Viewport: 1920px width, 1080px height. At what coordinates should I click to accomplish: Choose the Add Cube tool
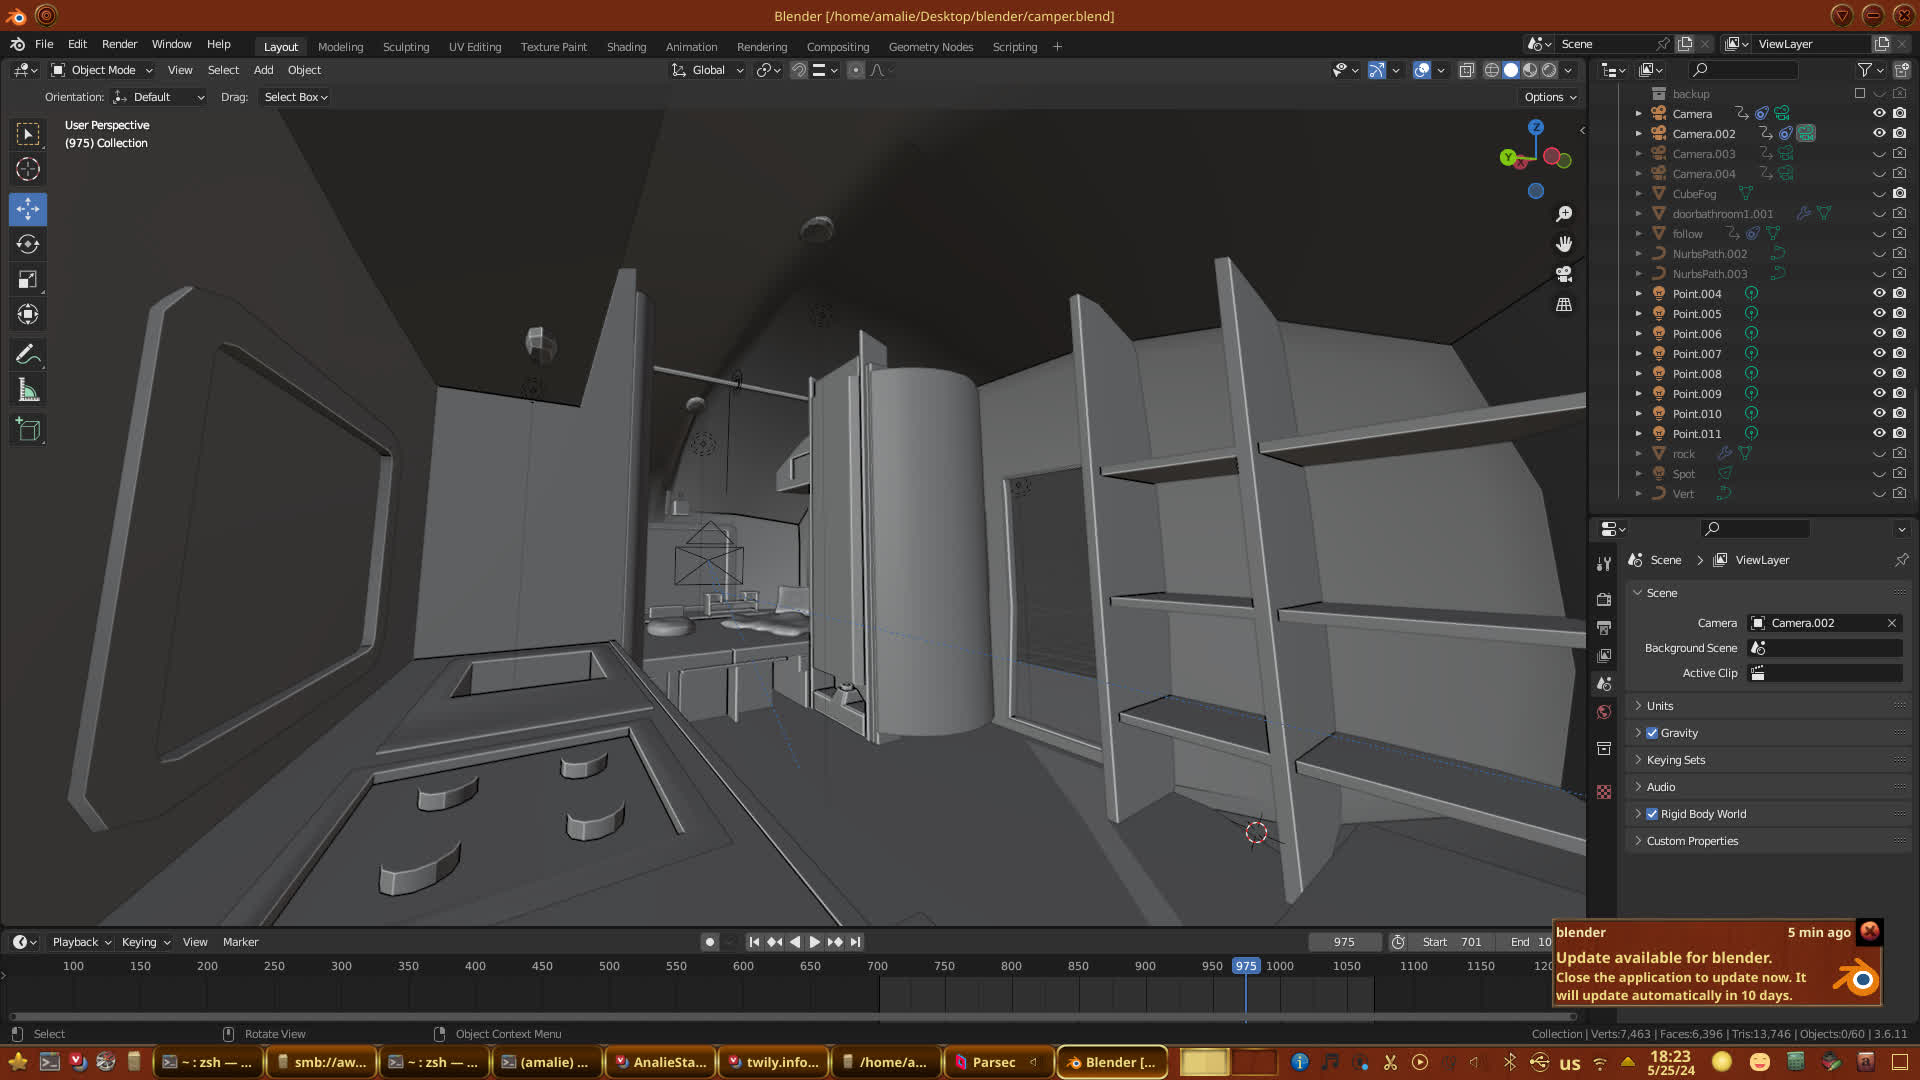[x=28, y=430]
